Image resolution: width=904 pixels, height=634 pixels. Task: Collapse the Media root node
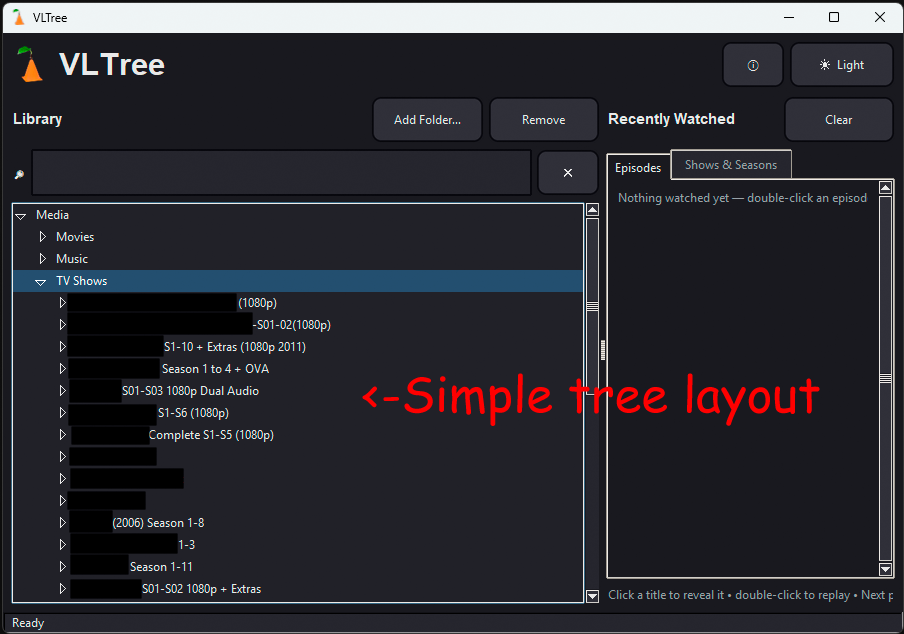click(x=21, y=216)
